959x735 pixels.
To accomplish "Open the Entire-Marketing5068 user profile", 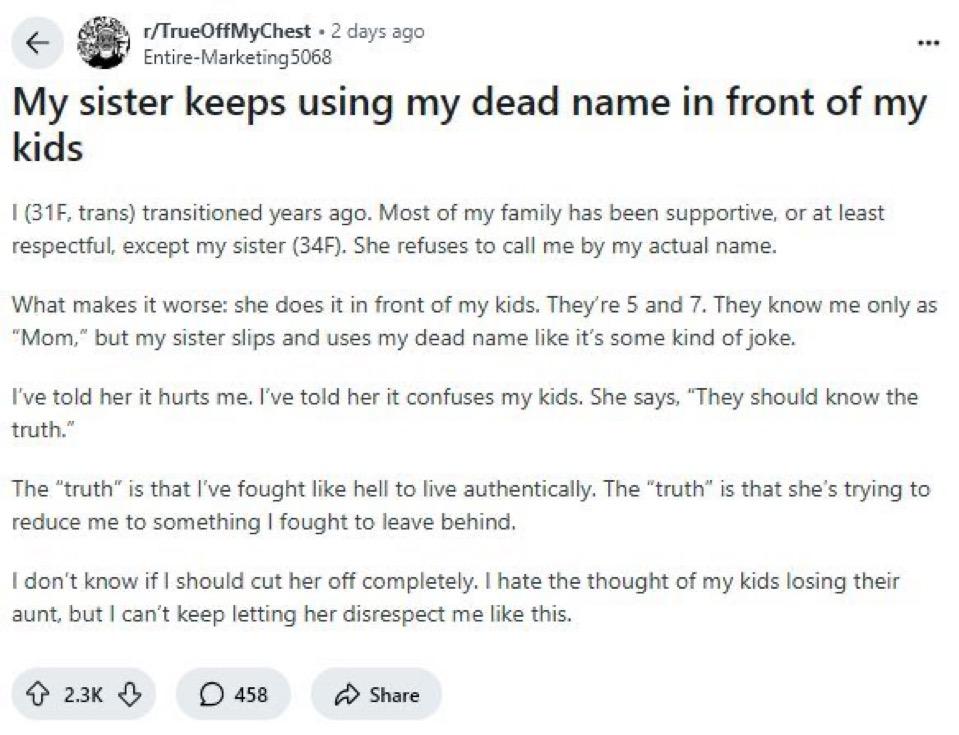I will pos(237,56).
